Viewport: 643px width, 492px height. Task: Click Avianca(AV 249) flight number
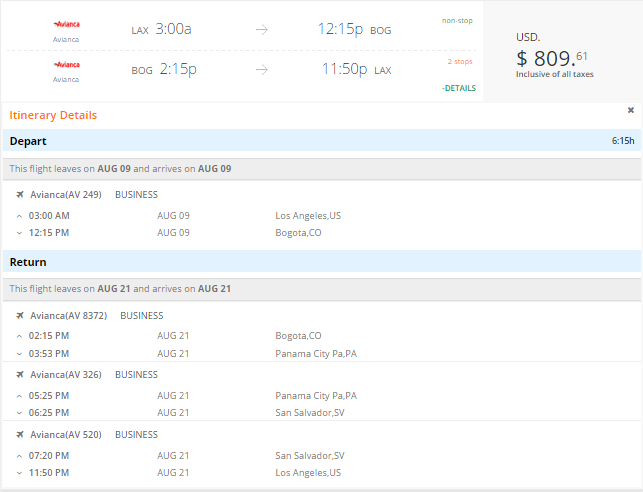(x=66, y=194)
